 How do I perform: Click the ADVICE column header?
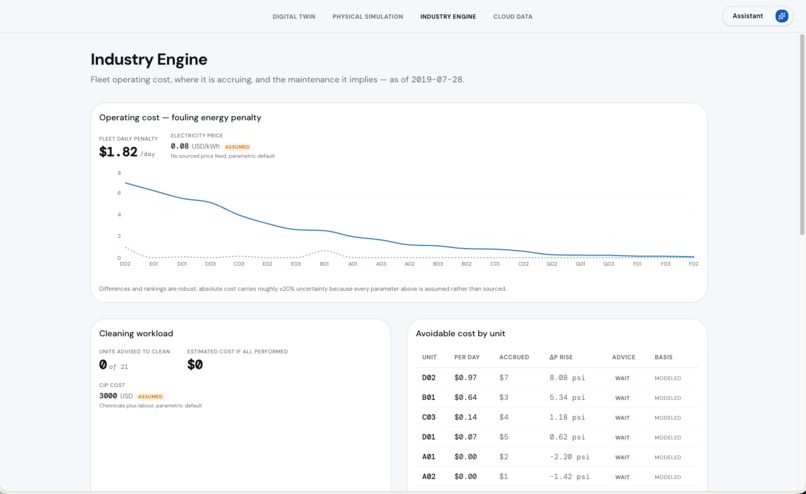pos(624,357)
